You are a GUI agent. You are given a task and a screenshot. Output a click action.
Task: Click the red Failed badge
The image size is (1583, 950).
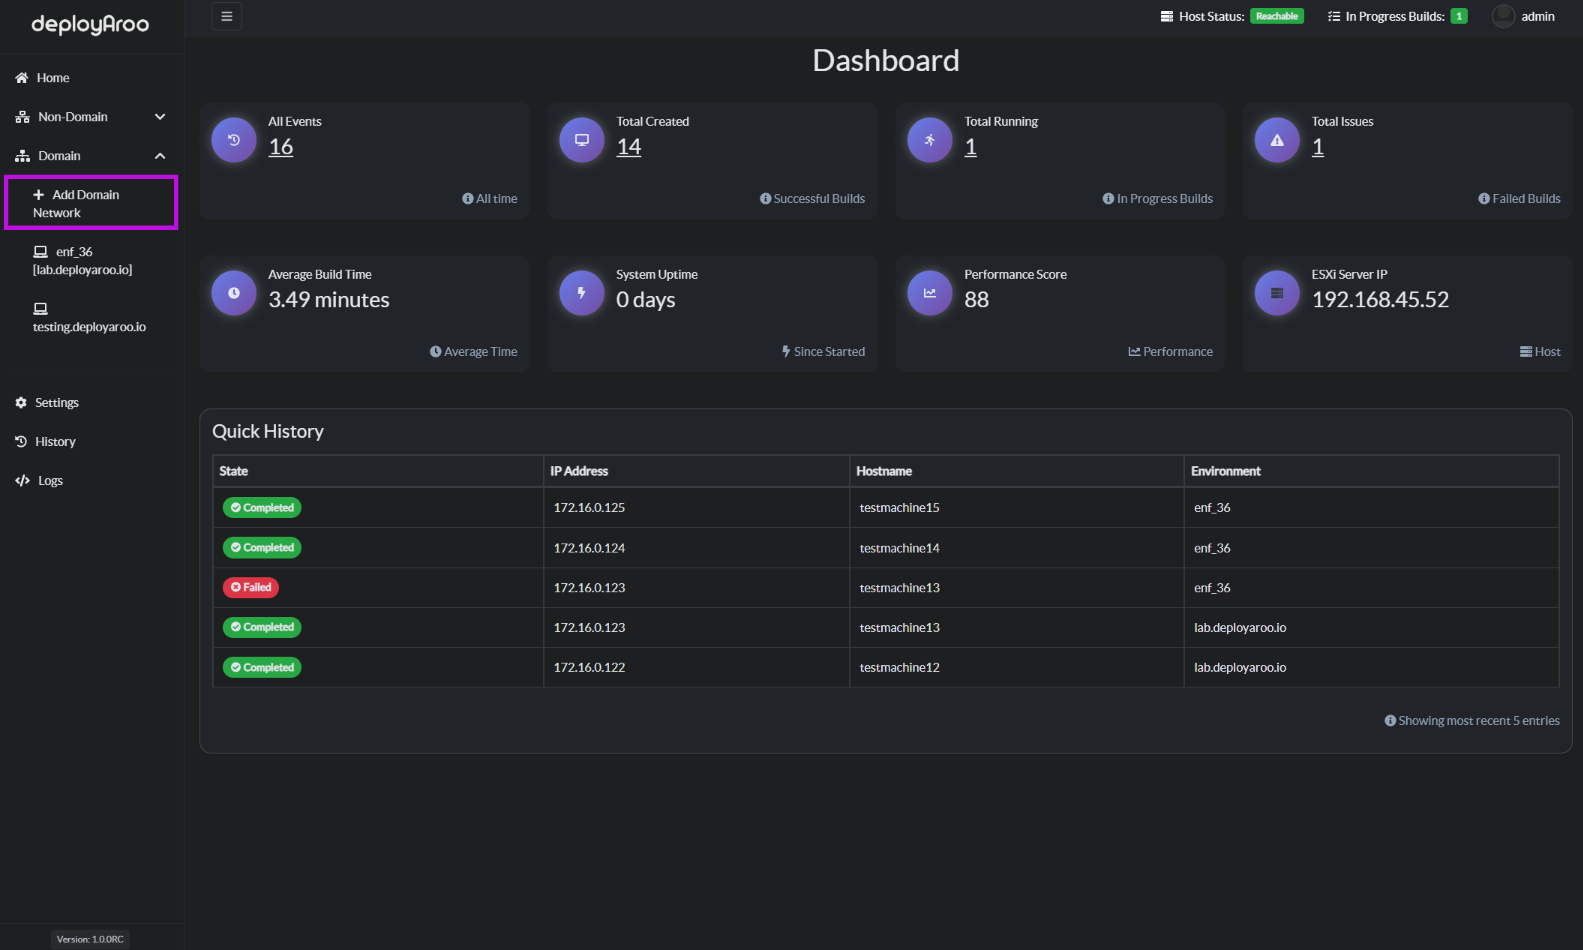[251, 588]
